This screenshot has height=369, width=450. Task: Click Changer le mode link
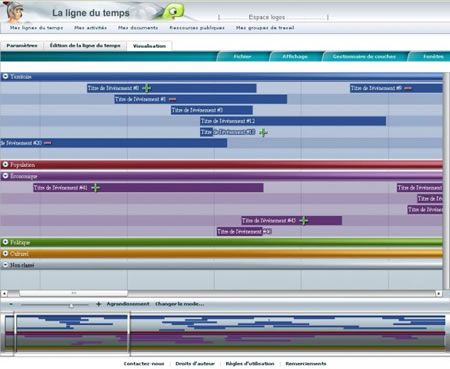tap(179, 304)
